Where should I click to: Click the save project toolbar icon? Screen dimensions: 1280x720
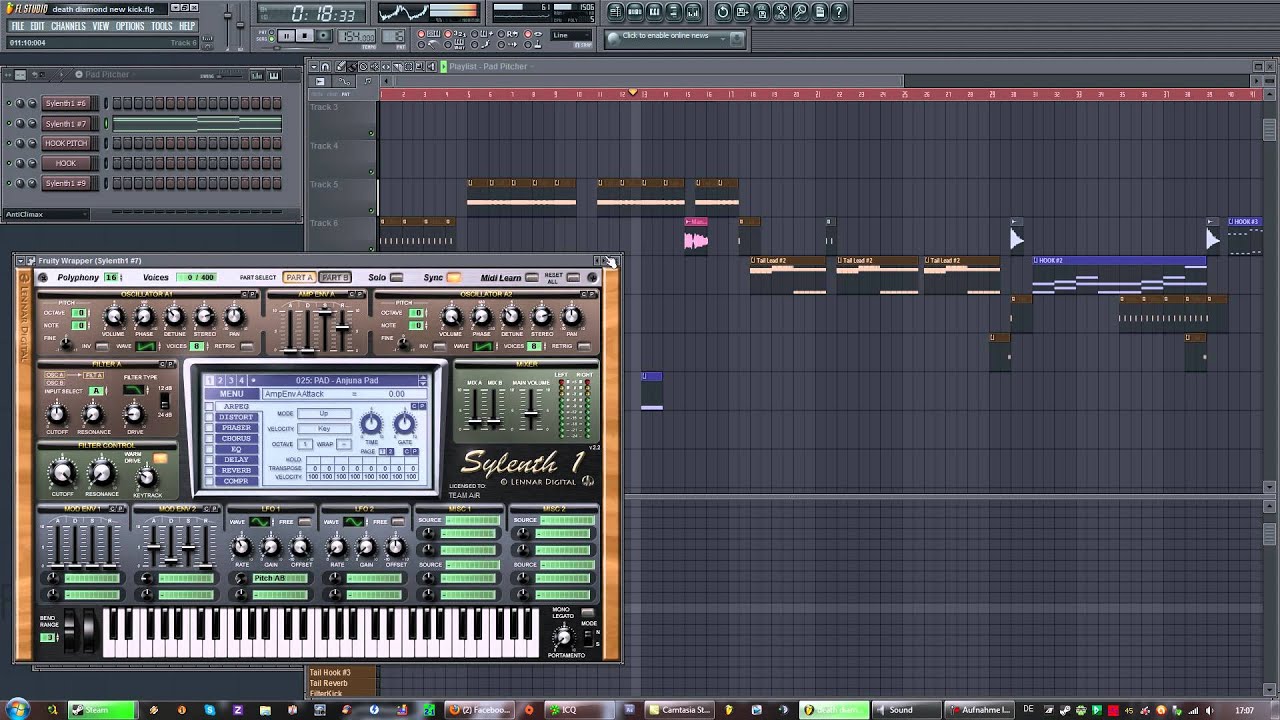coord(743,12)
